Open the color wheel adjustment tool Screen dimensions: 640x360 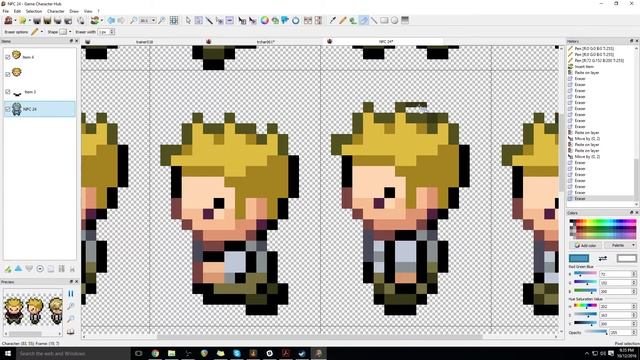(x=264, y=20)
